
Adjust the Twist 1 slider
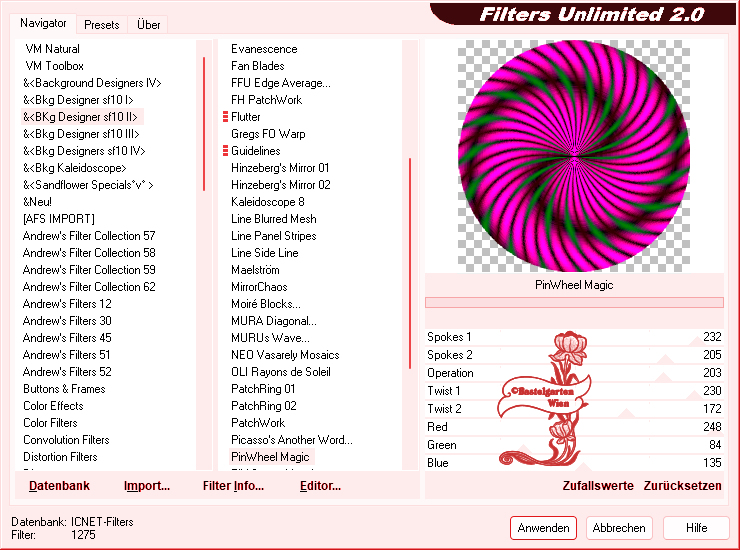tap(574, 391)
